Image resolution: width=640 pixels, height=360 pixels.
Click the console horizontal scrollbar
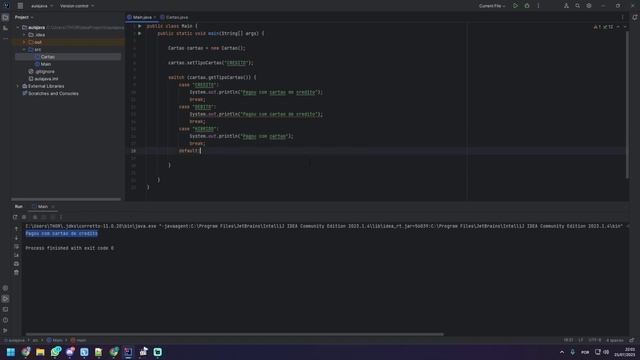pyautogui.click(x=235, y=334)
